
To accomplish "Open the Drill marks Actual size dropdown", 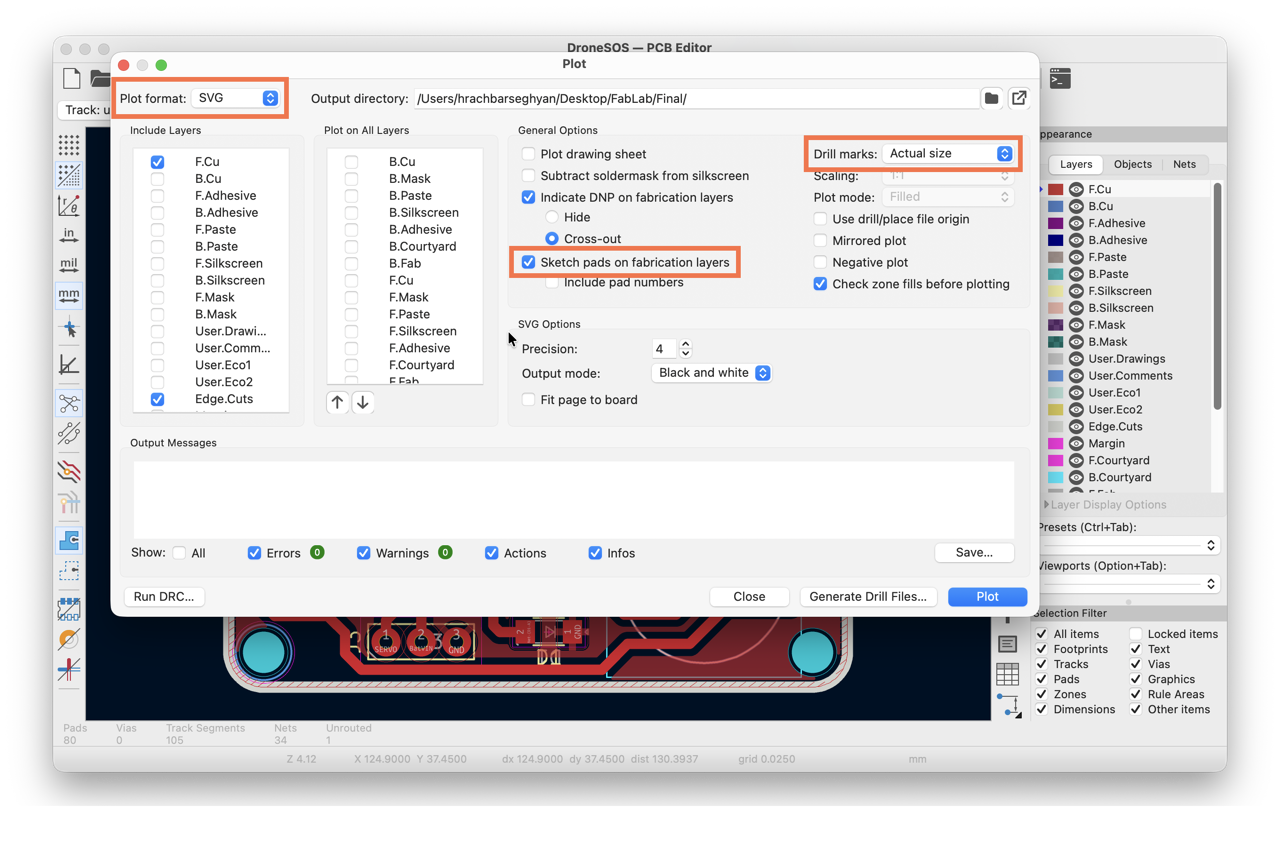I will [x=948, y=154].
